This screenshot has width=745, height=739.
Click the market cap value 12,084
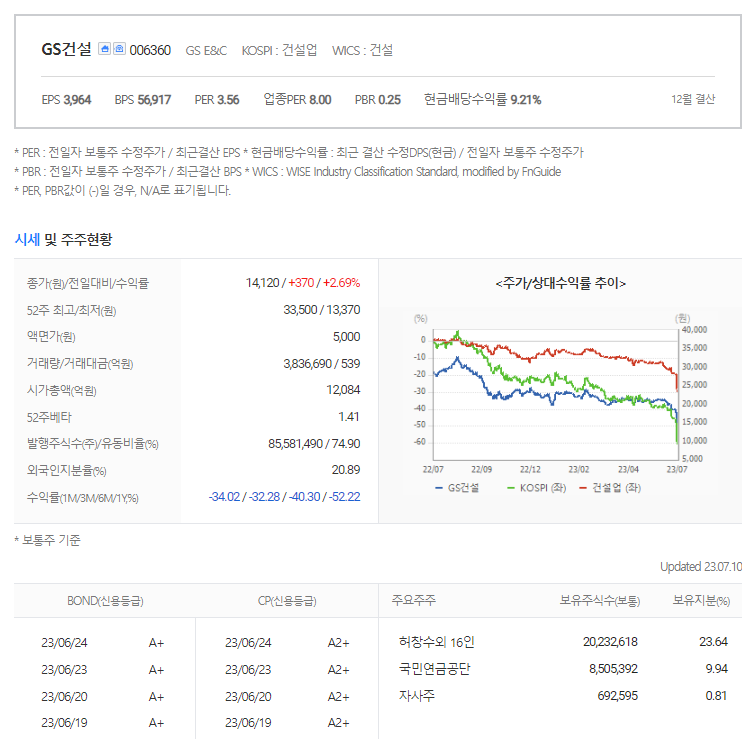point(343,390)
